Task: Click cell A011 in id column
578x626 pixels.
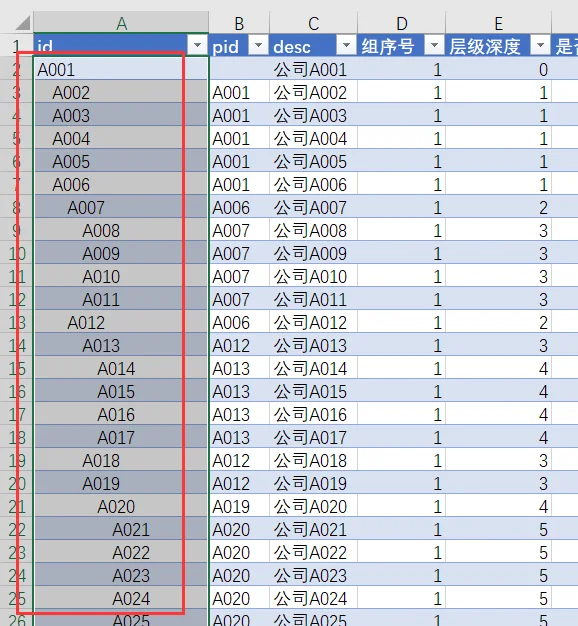Action: (121, 299)
